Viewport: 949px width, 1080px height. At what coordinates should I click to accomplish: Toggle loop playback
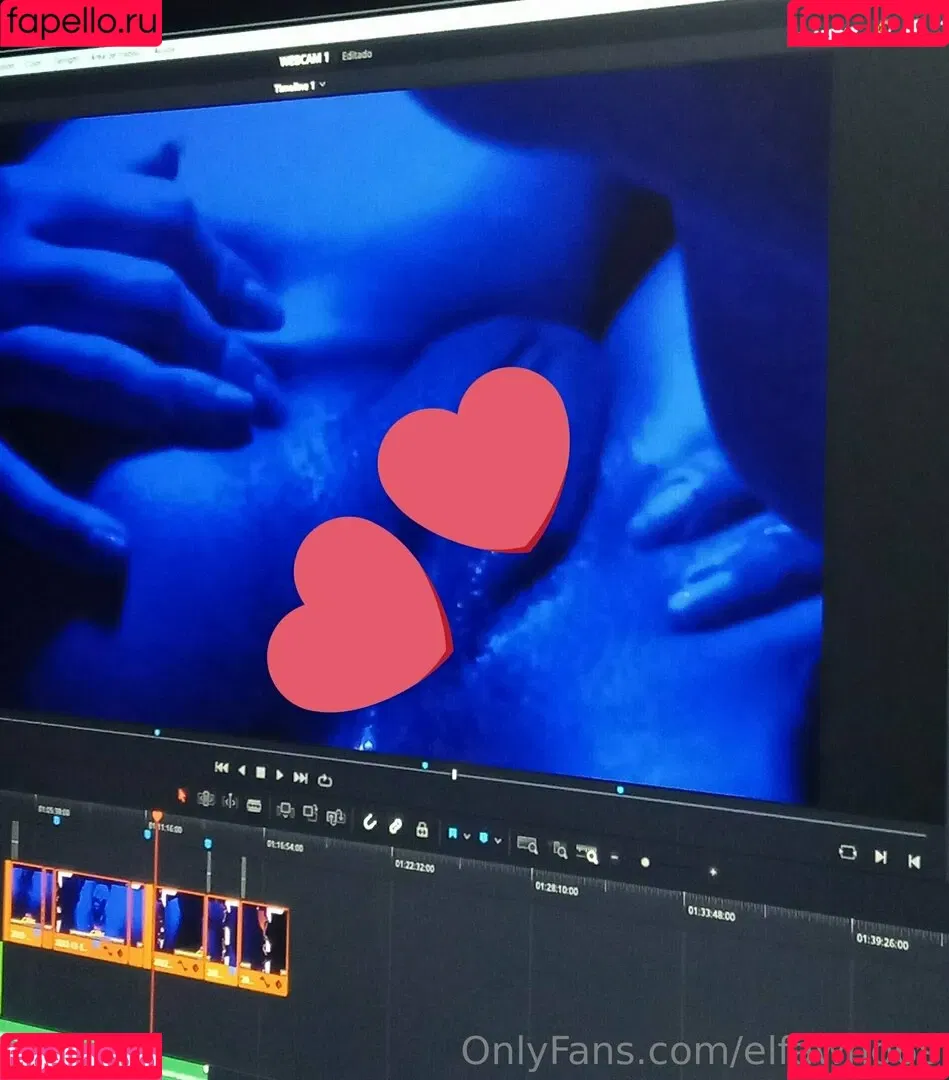325,780
